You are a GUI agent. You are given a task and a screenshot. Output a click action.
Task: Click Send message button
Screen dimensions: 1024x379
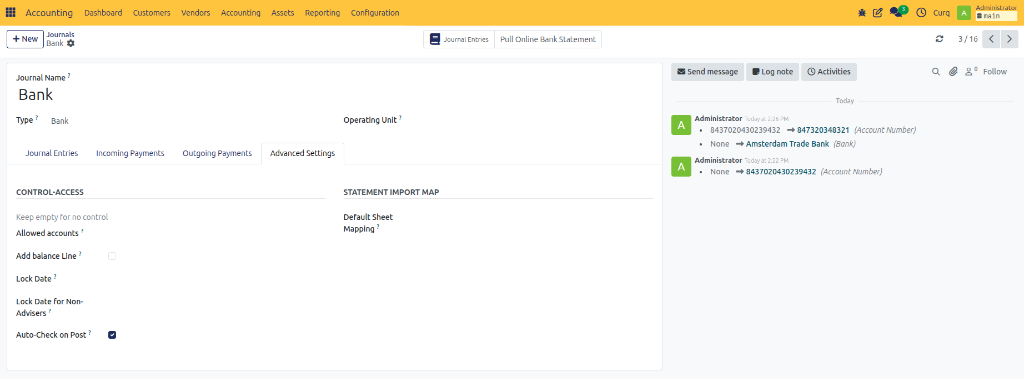pos(707,72)
